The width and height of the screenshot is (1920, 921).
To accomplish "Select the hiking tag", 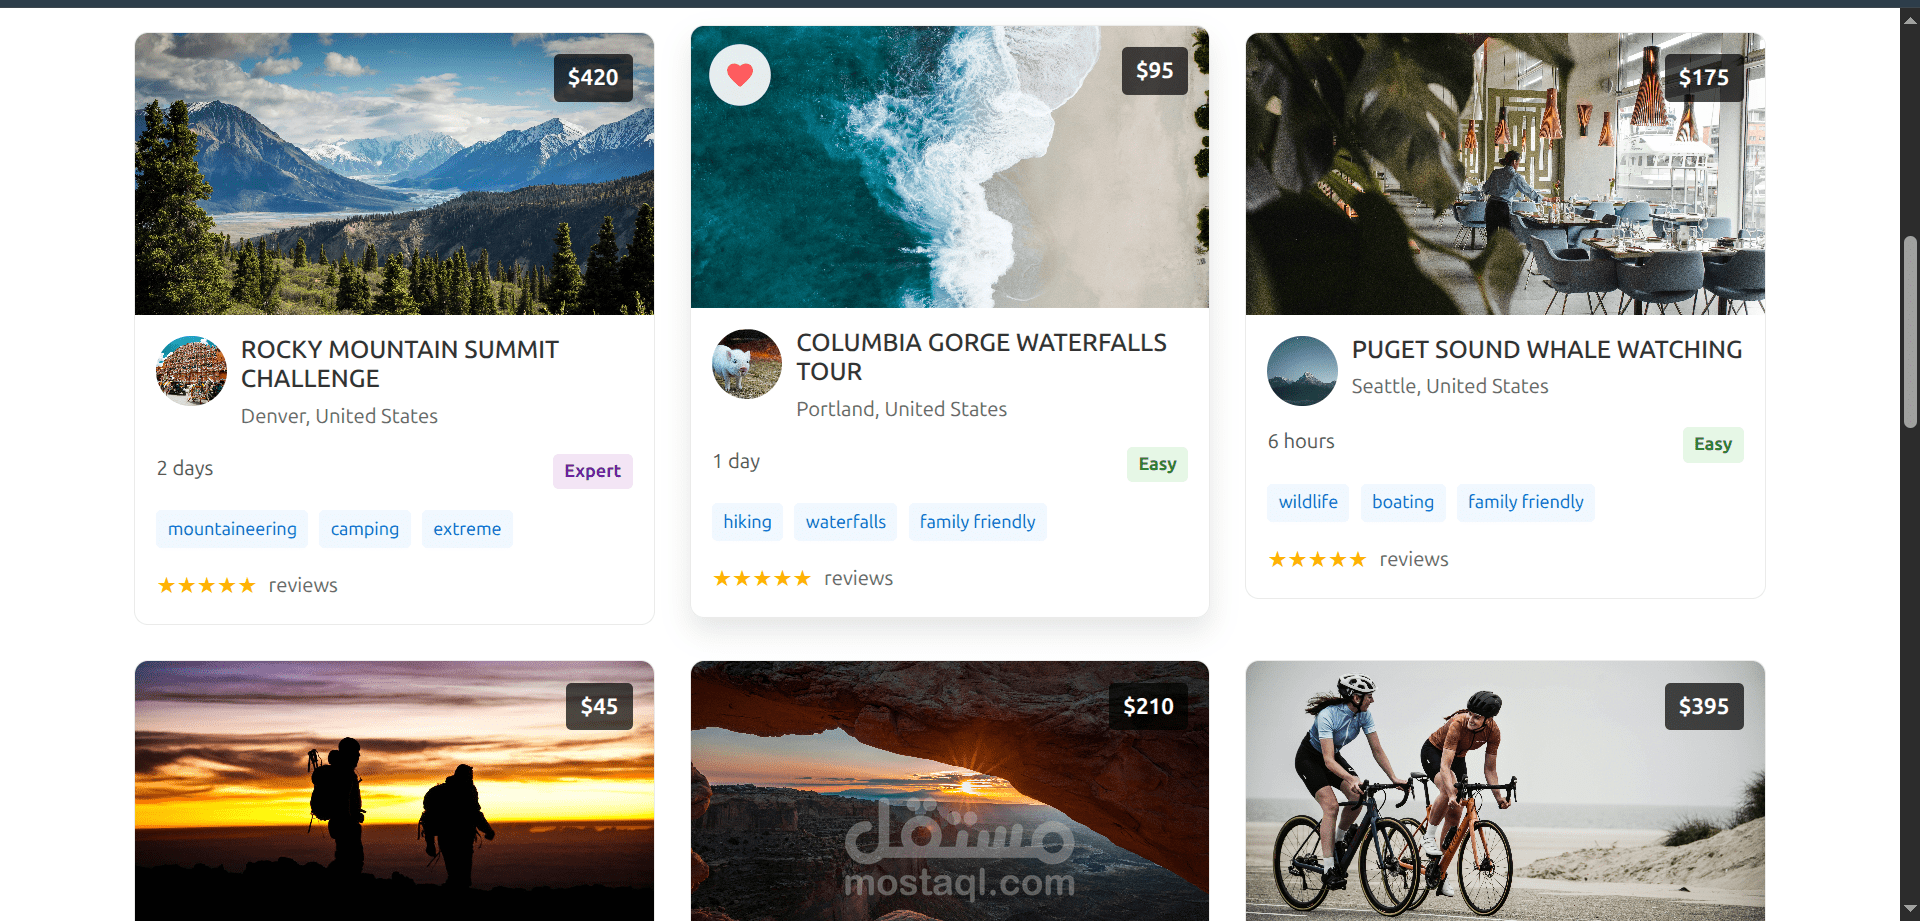I will click(x=747, y=522).
